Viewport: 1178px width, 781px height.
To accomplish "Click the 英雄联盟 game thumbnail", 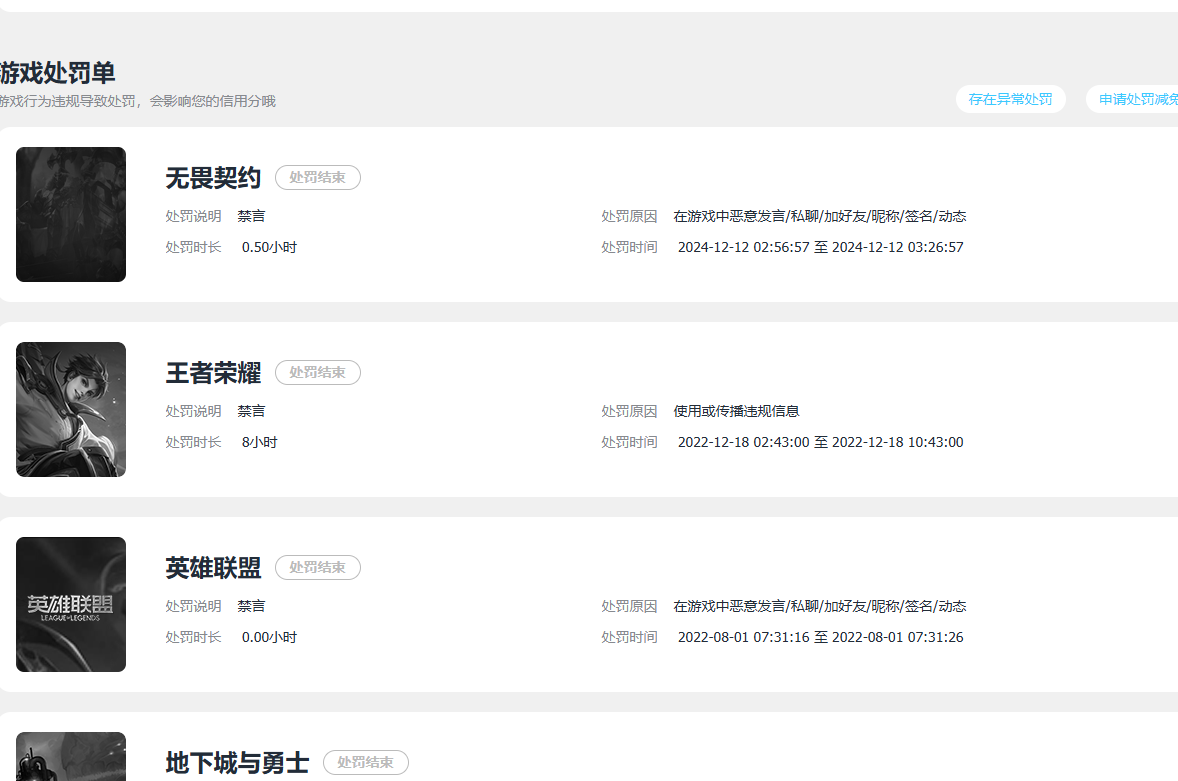I will [x=70, y=604].
